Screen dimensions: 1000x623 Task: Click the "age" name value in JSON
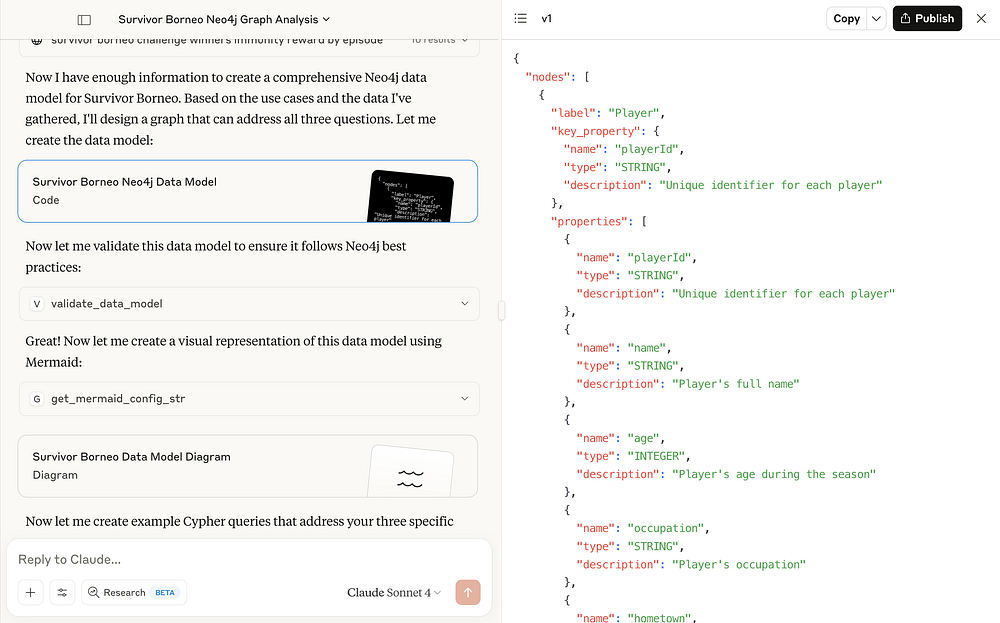[643, 438]
